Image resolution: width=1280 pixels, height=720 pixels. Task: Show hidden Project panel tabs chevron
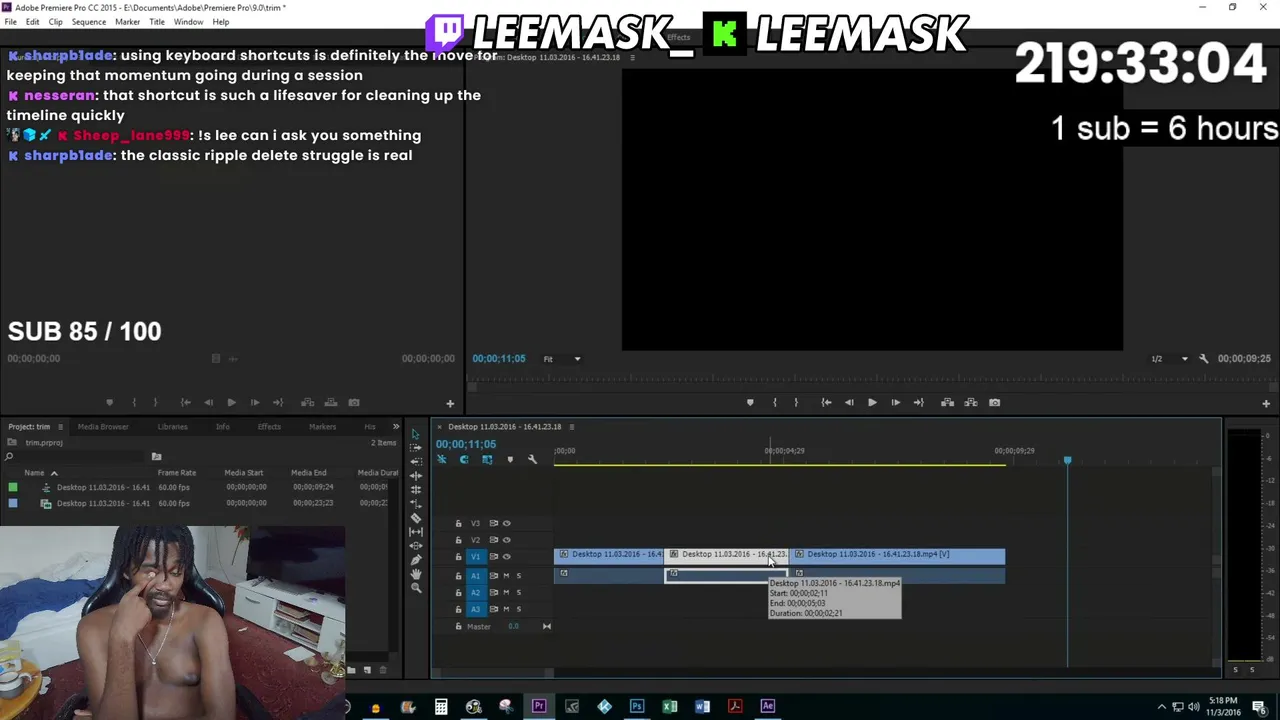[x=395, y=427]
